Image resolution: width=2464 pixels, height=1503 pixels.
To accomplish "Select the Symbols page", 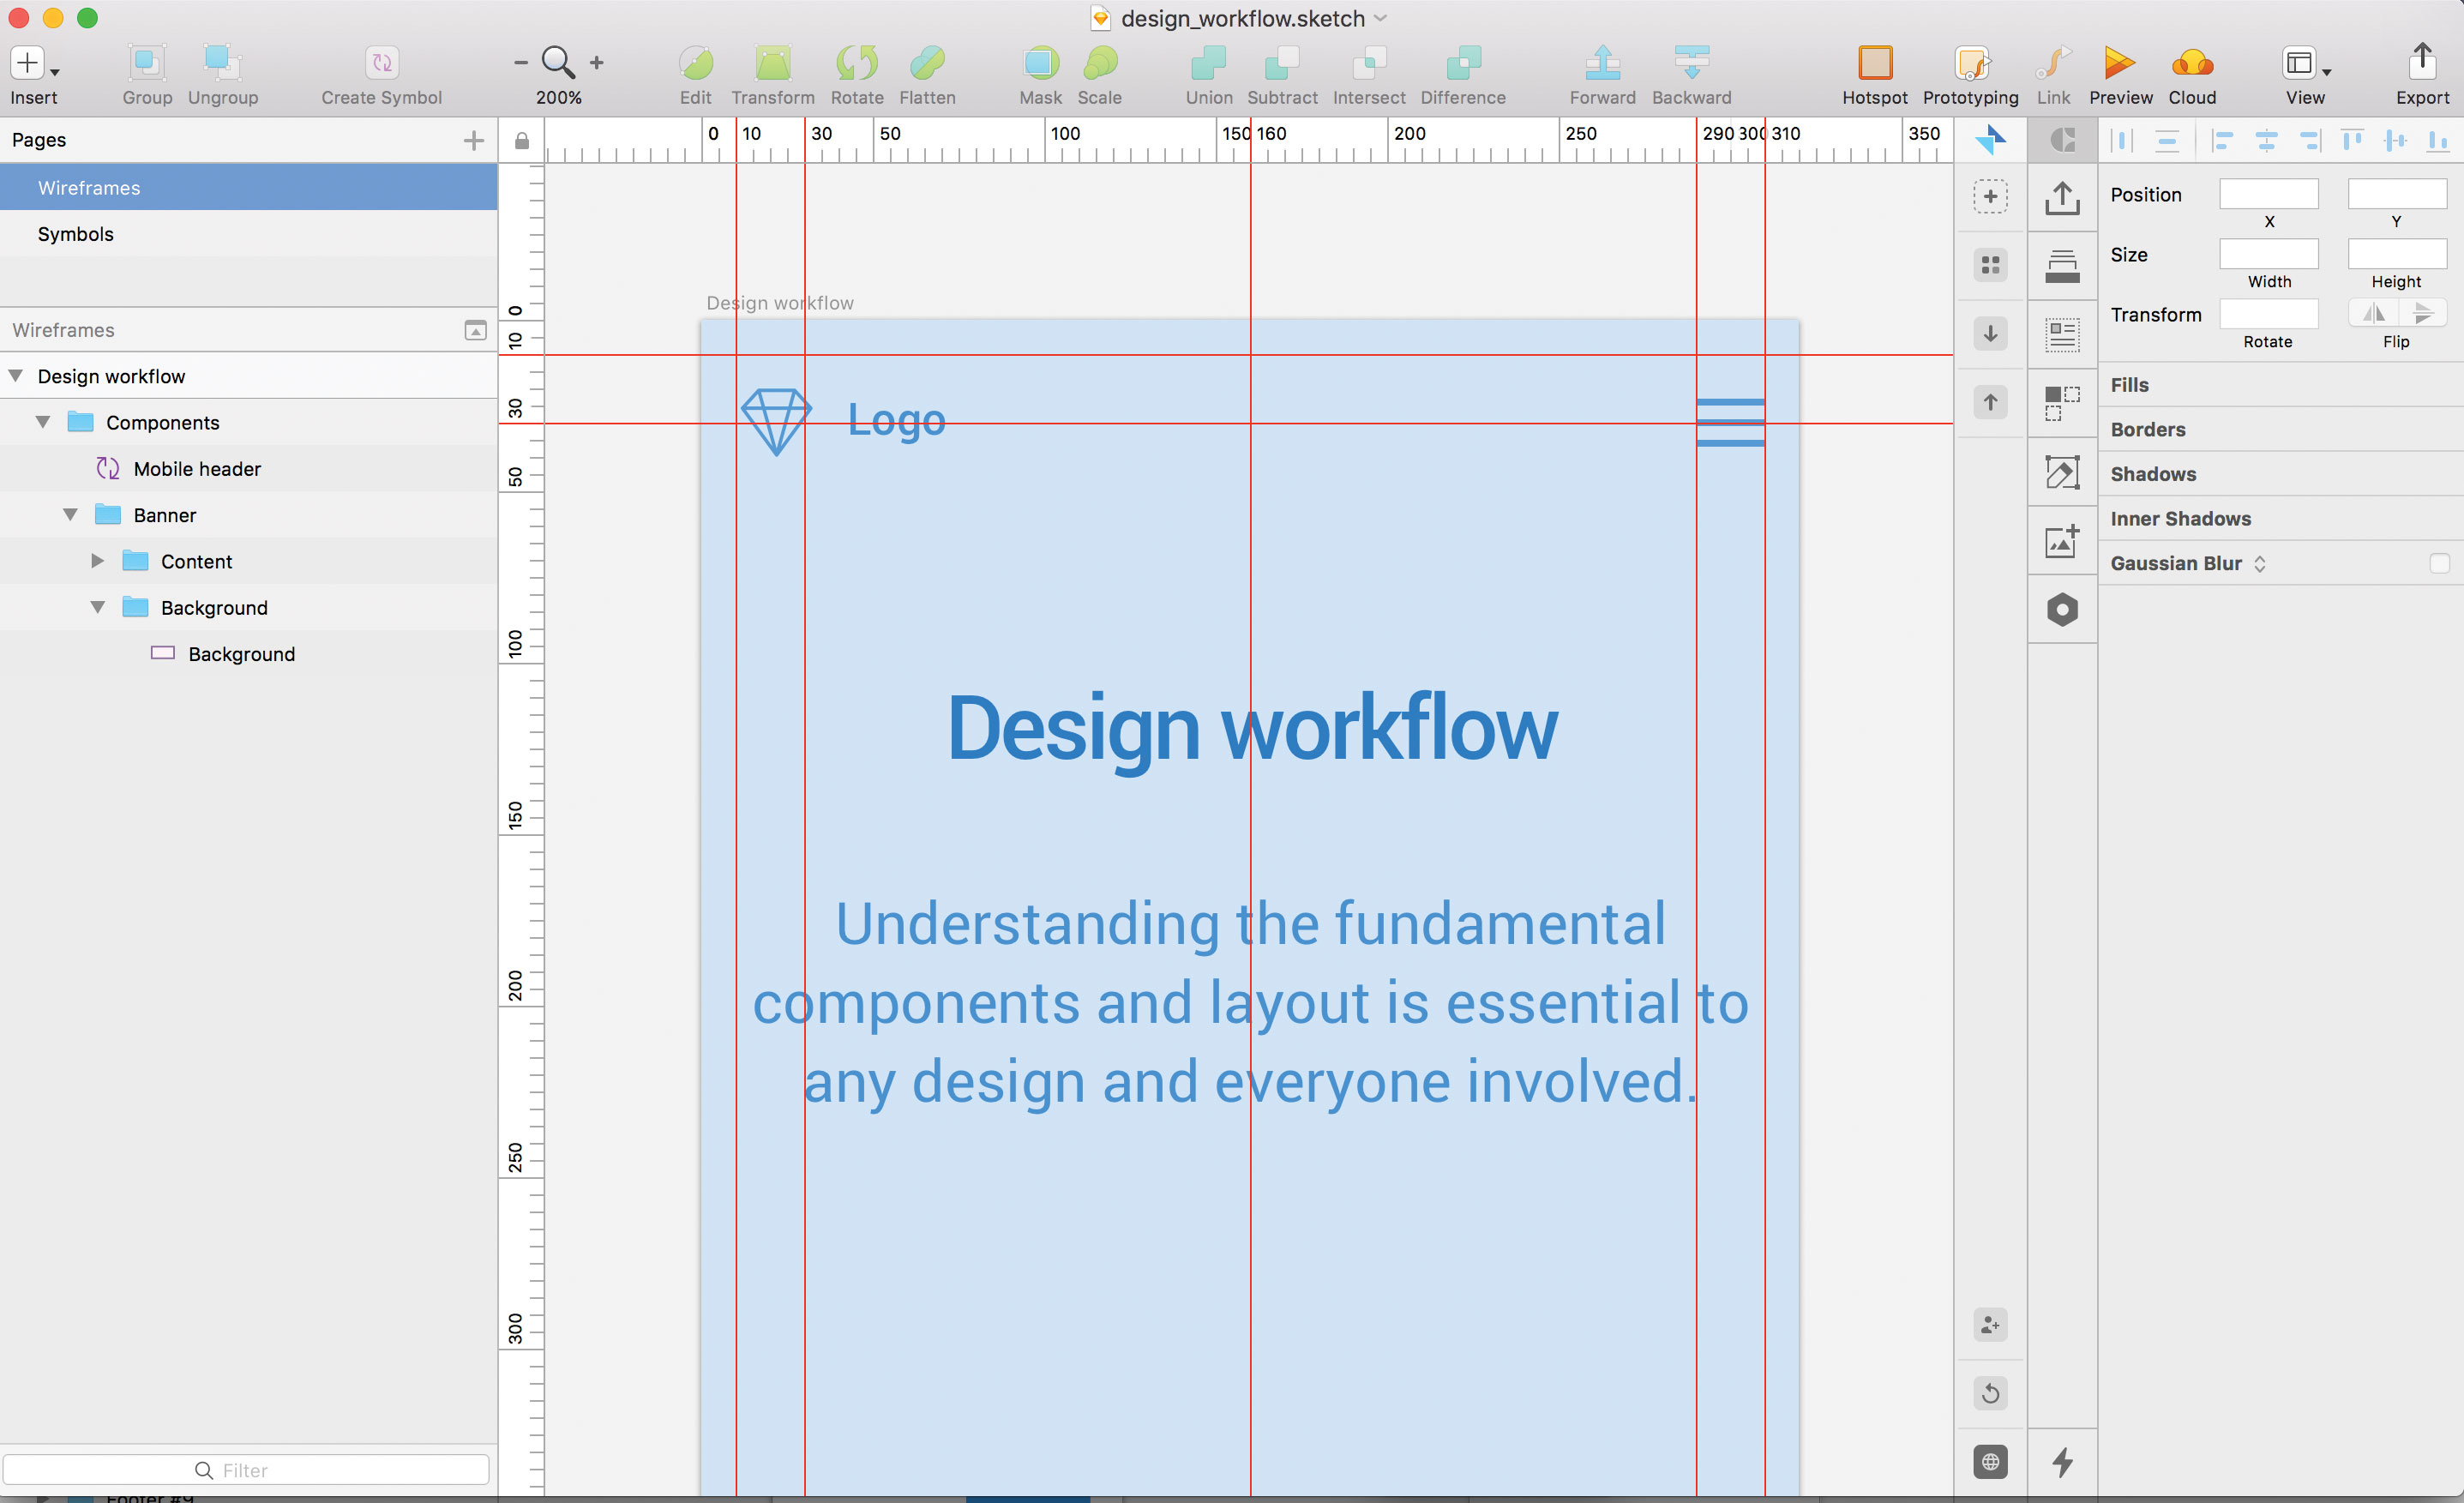I will [76, 234].
